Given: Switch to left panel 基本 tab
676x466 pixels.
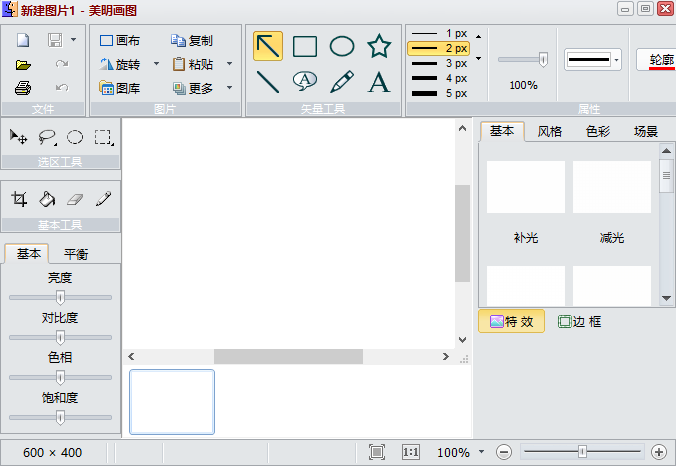Looking at the screenshot, I should pyautogui.click(x=29, y=253).
